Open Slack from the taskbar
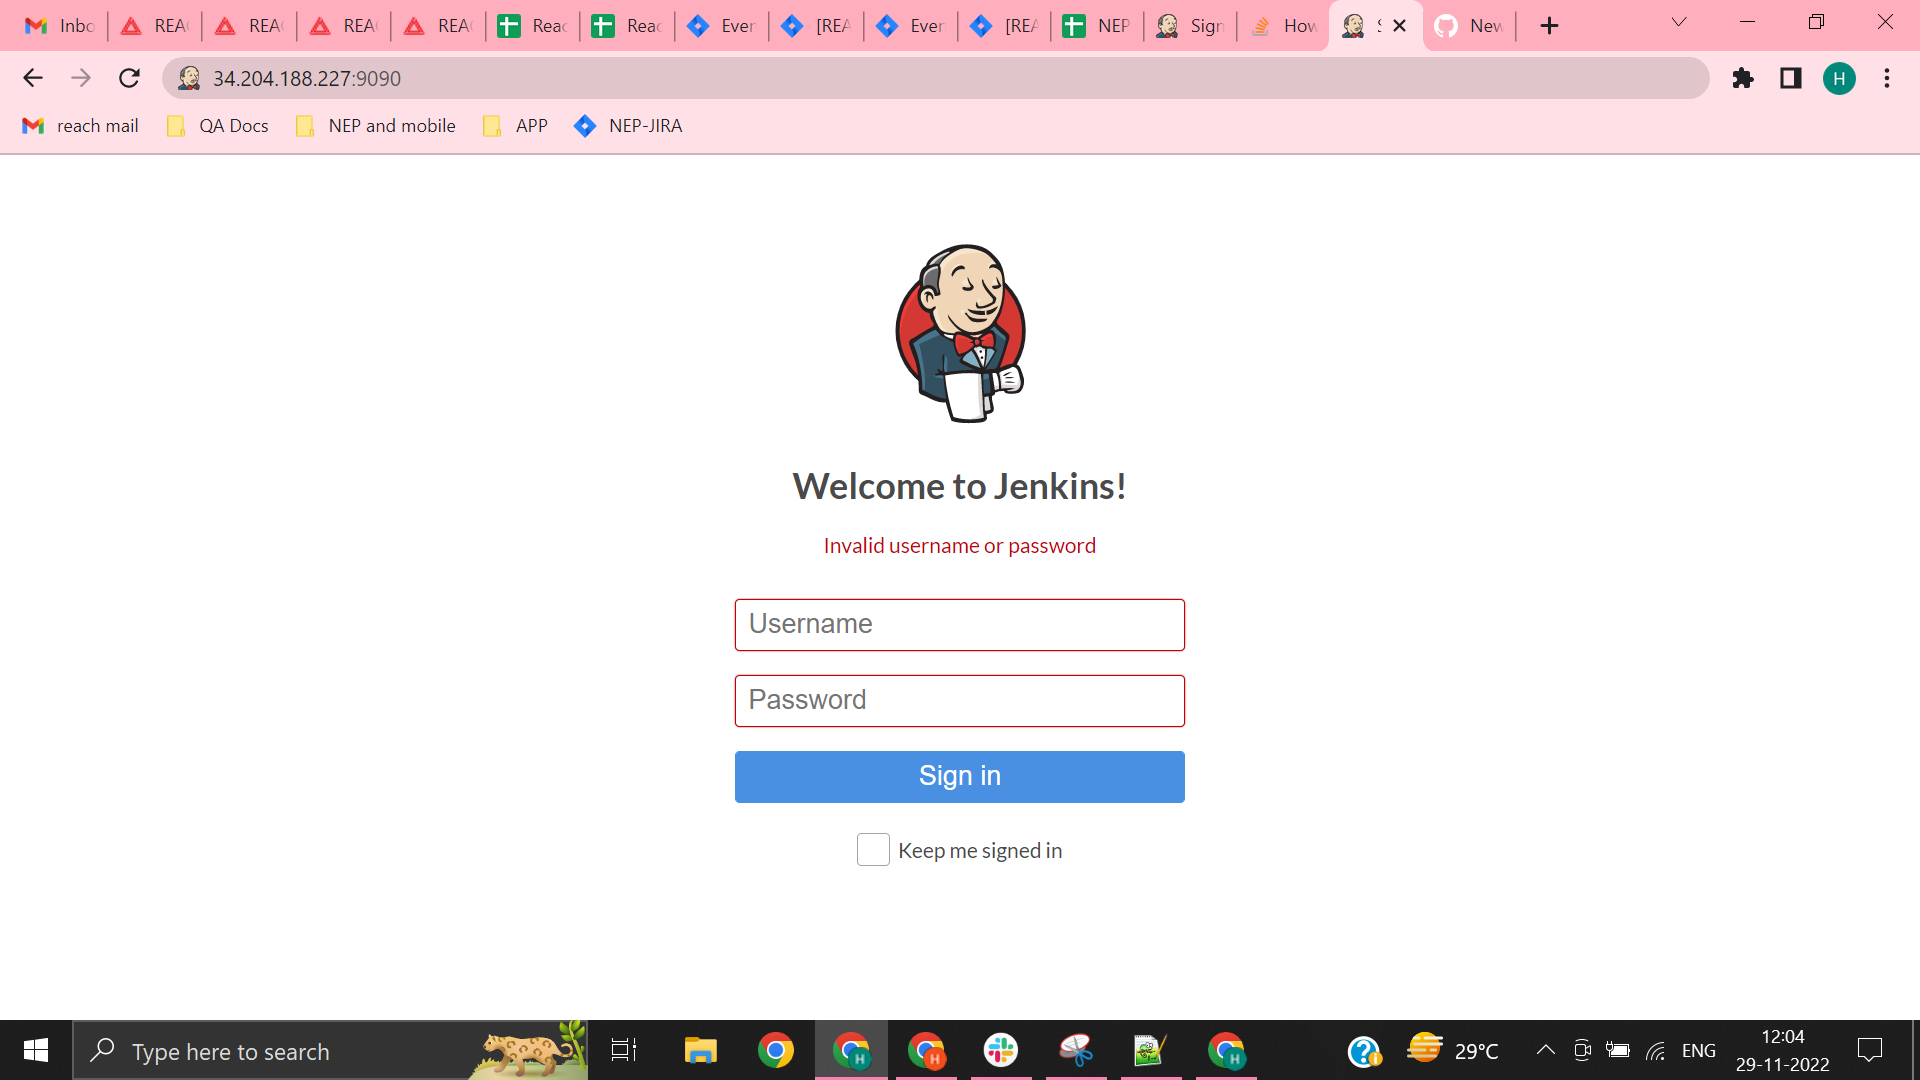The height and width of the screenshot is (1080, 1920). click(1001, 1050)
